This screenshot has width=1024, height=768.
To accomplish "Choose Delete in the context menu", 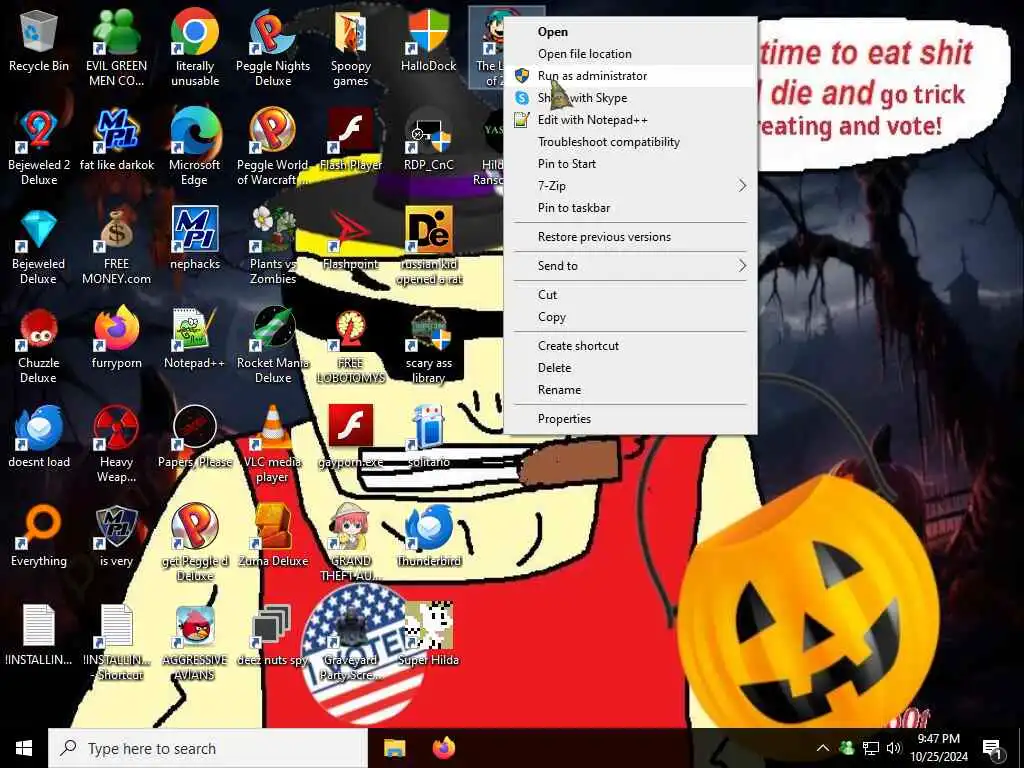I will (630, 368).
